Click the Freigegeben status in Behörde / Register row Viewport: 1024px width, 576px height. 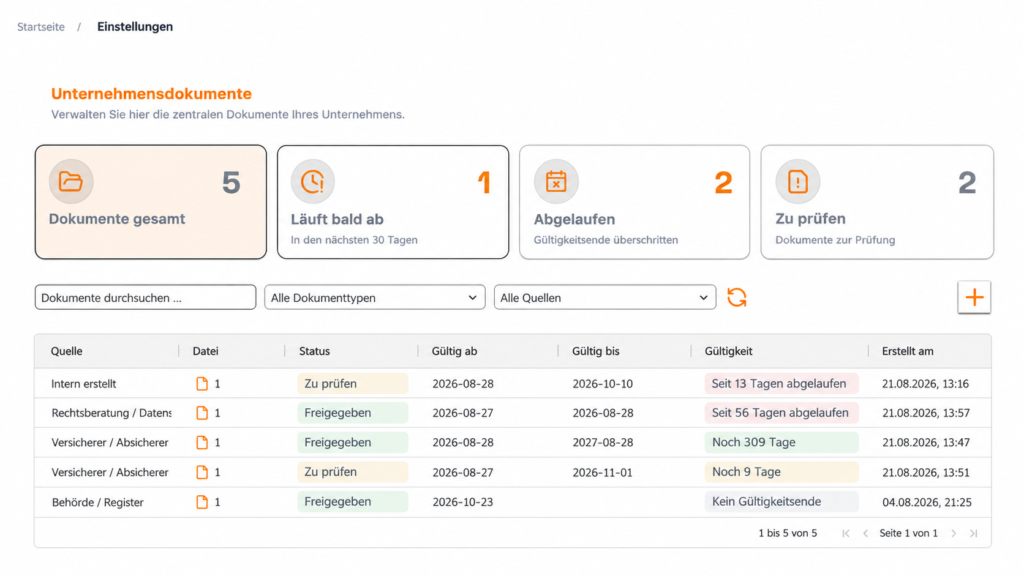353,502
